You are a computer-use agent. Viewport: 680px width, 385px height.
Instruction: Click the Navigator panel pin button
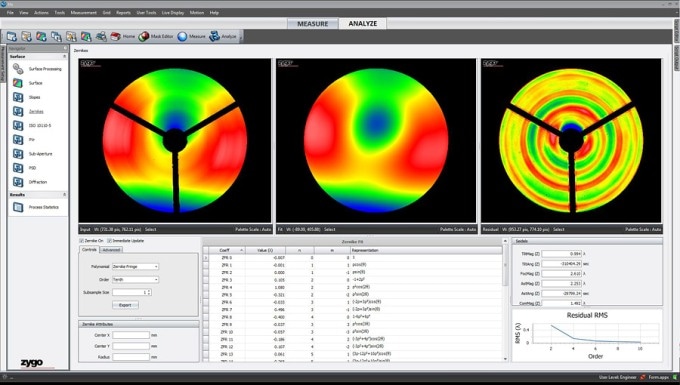65,48
